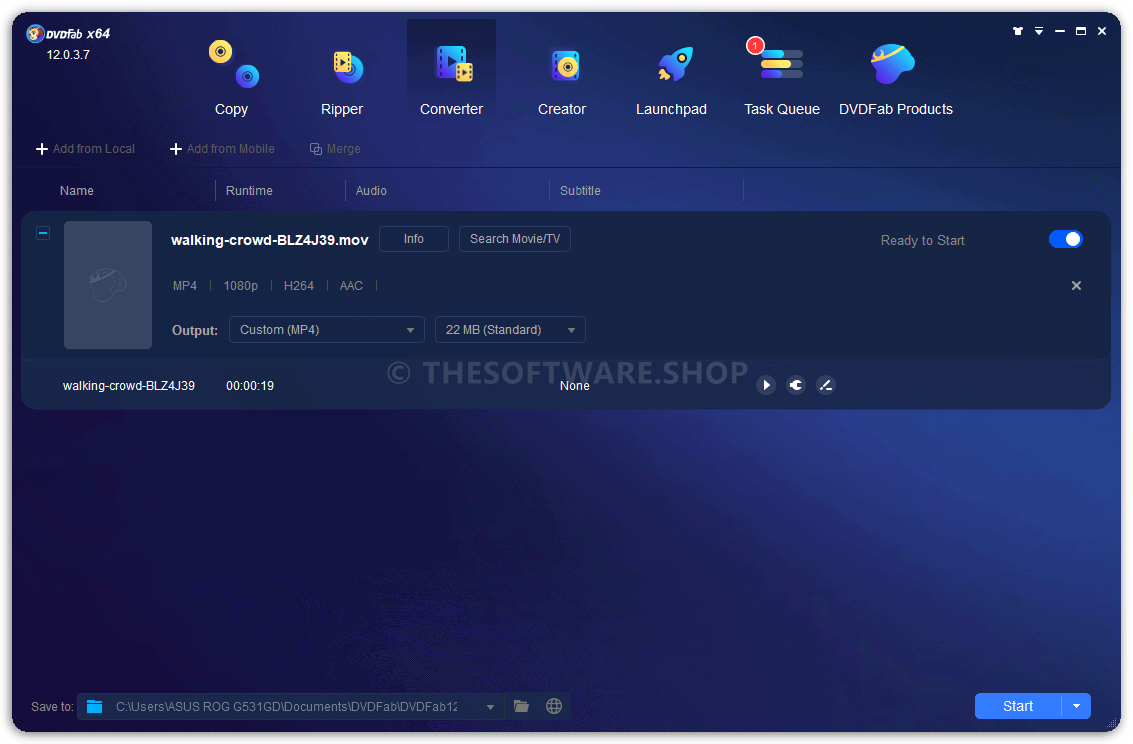Click the Subtitle column header
This screenshot has height=744, width=1133.
click(580, 191)
